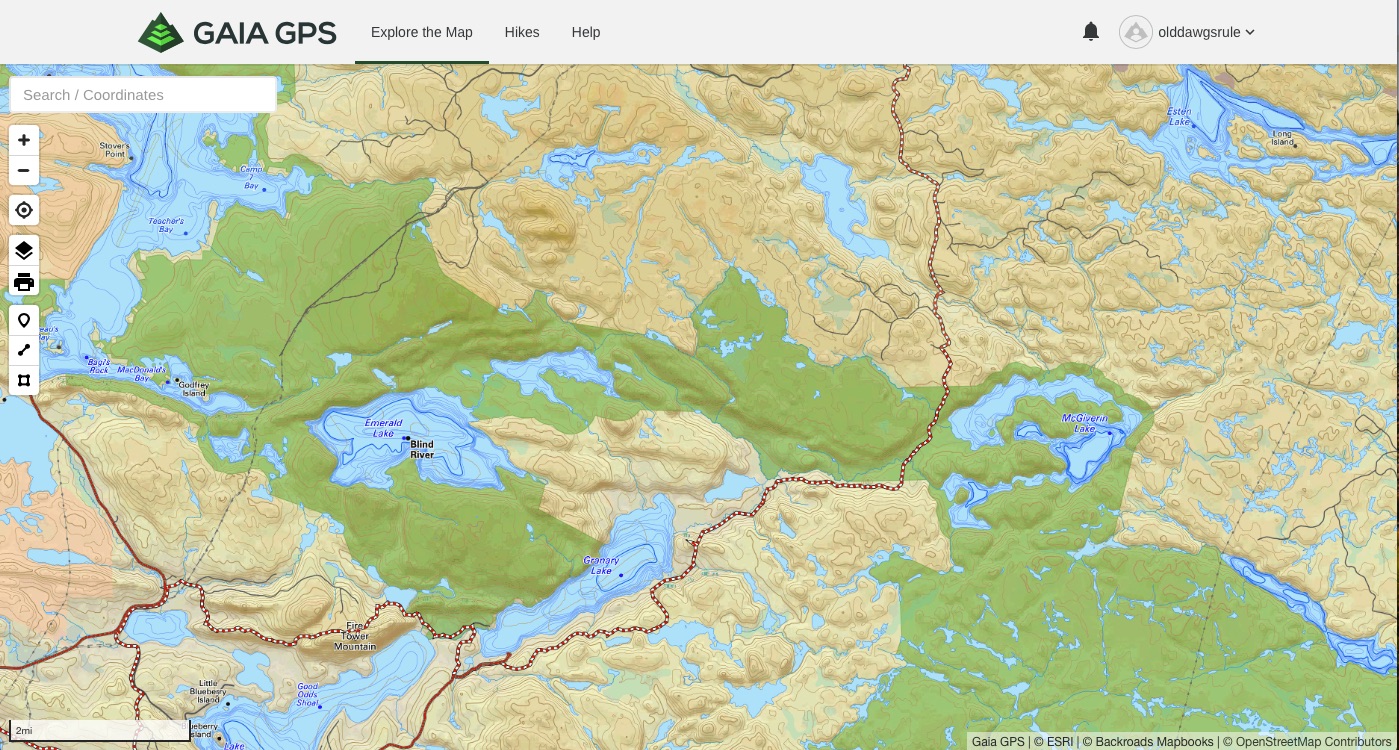Click the Gaia GPS logo
Screen dimensions: 1399x750
tap(237, 32)
